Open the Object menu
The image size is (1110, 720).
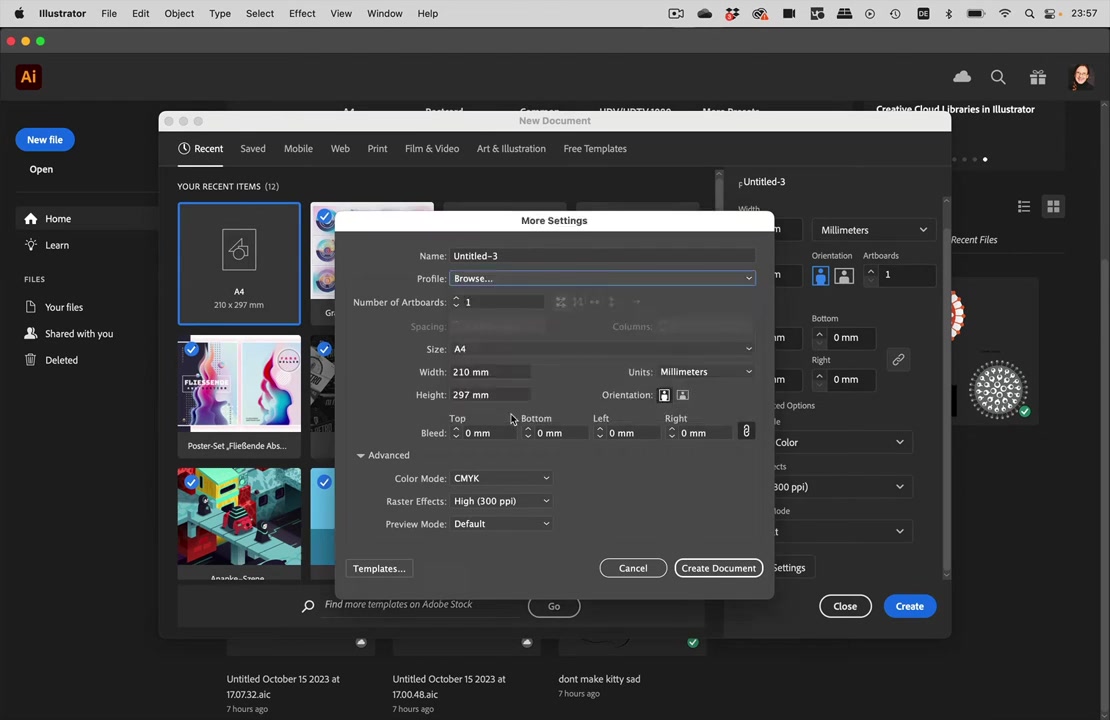[x=178, y=13]
